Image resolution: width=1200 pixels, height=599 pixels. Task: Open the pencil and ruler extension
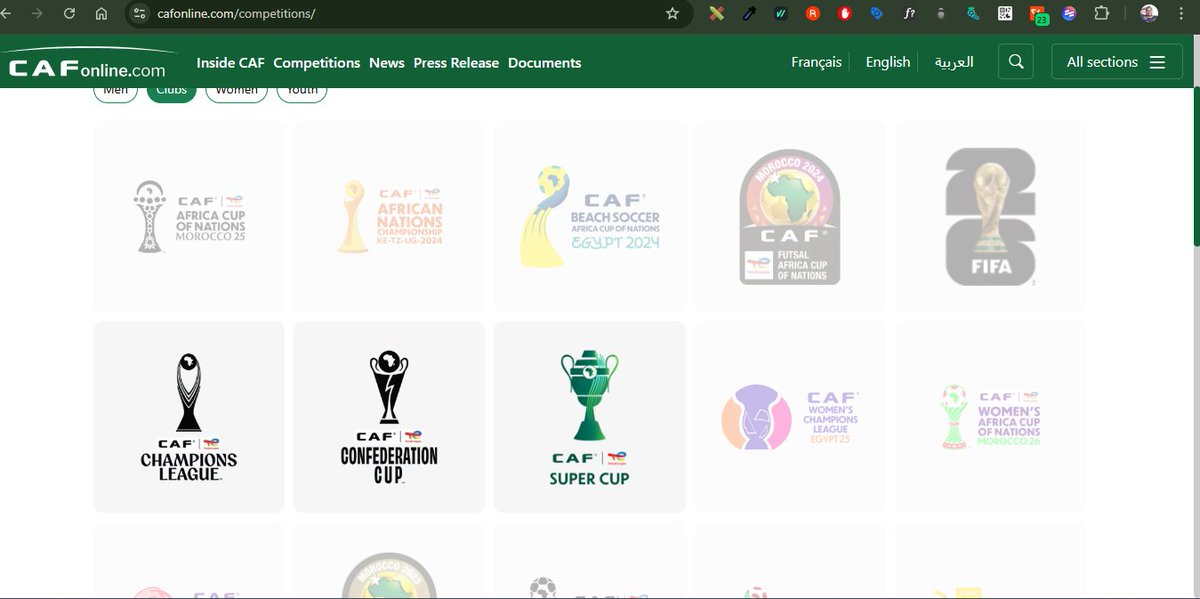(717, 14)
